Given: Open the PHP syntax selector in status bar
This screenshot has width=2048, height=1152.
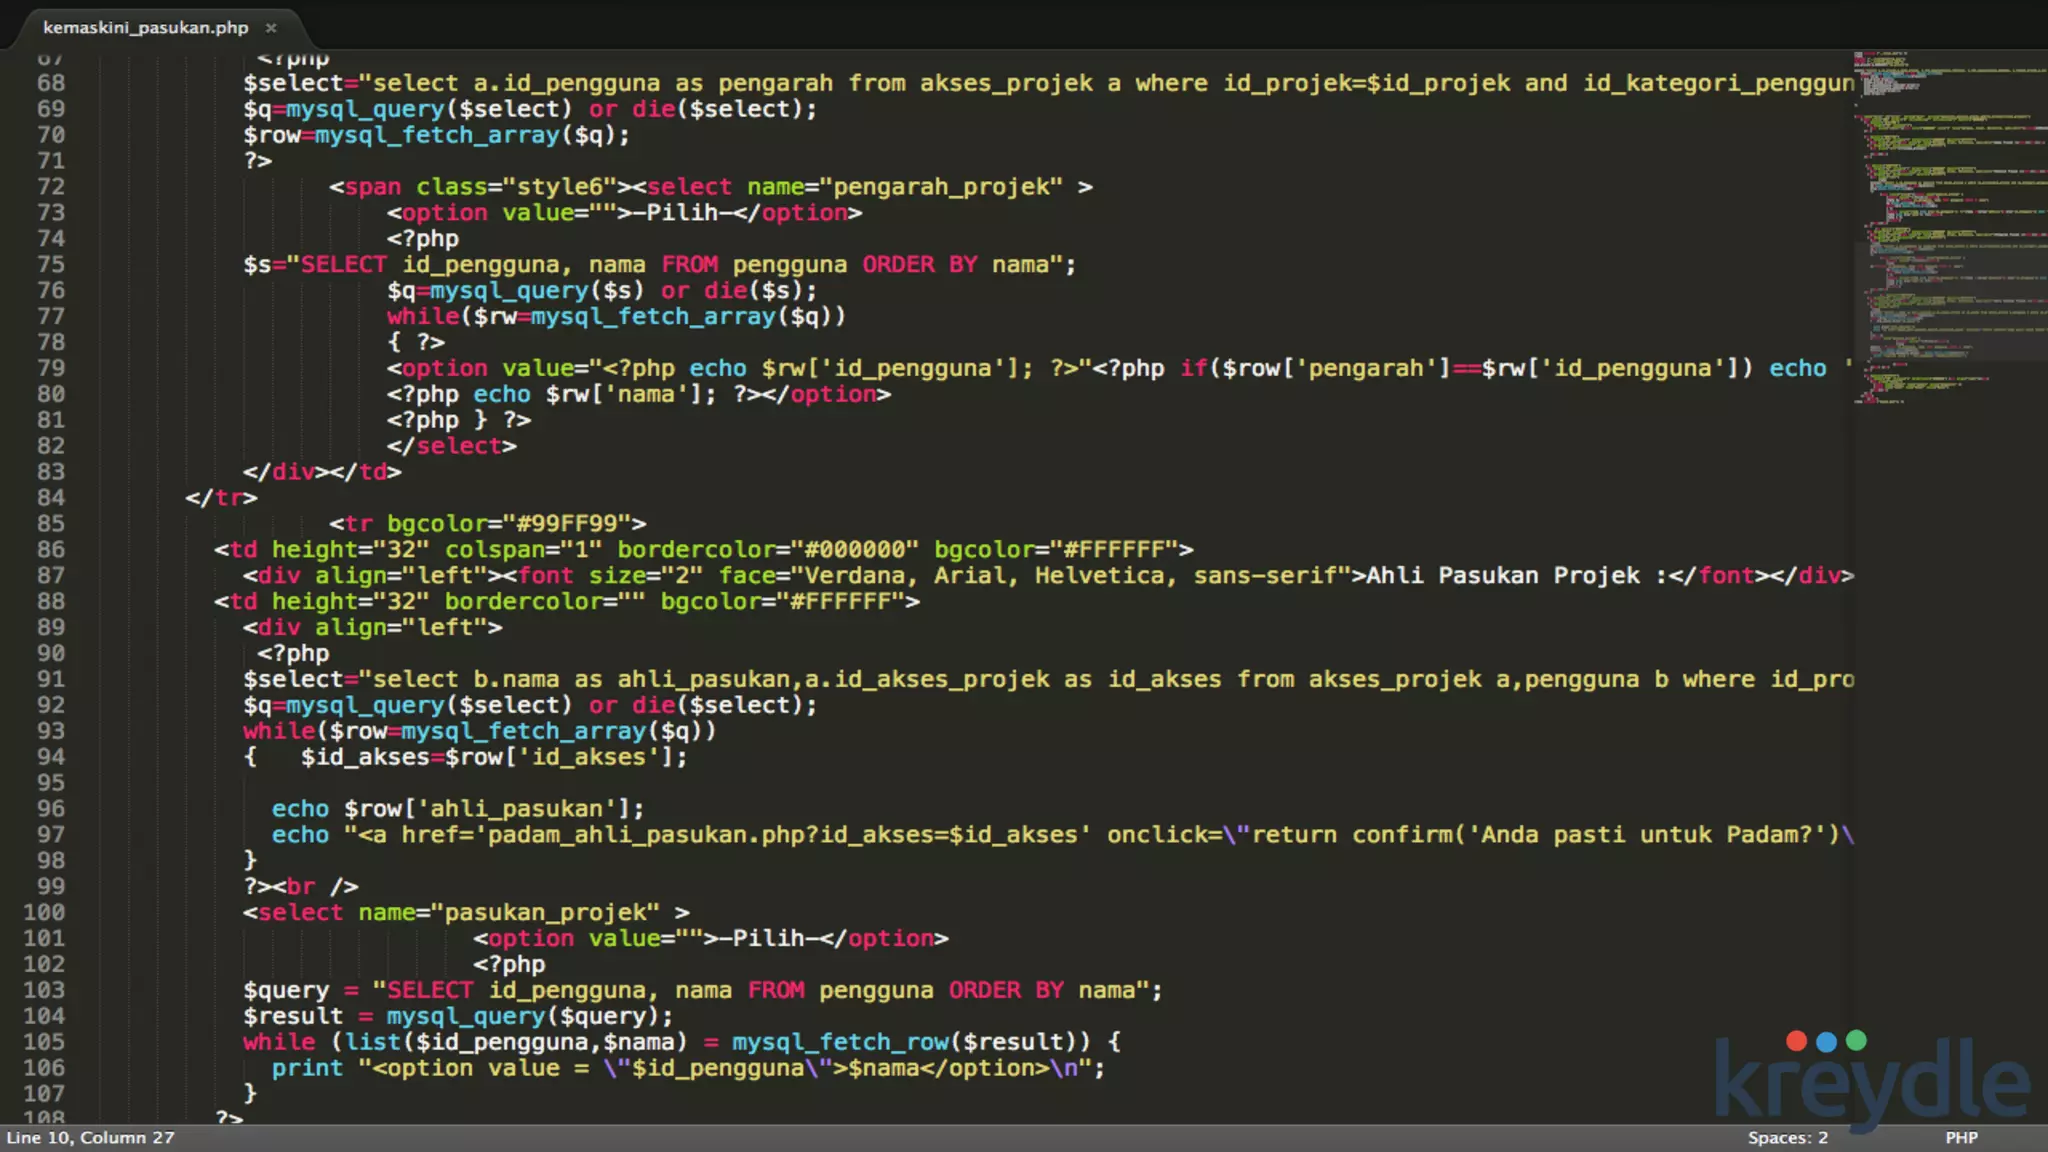Looking at the screenshot, I should coord(1960,1138).
